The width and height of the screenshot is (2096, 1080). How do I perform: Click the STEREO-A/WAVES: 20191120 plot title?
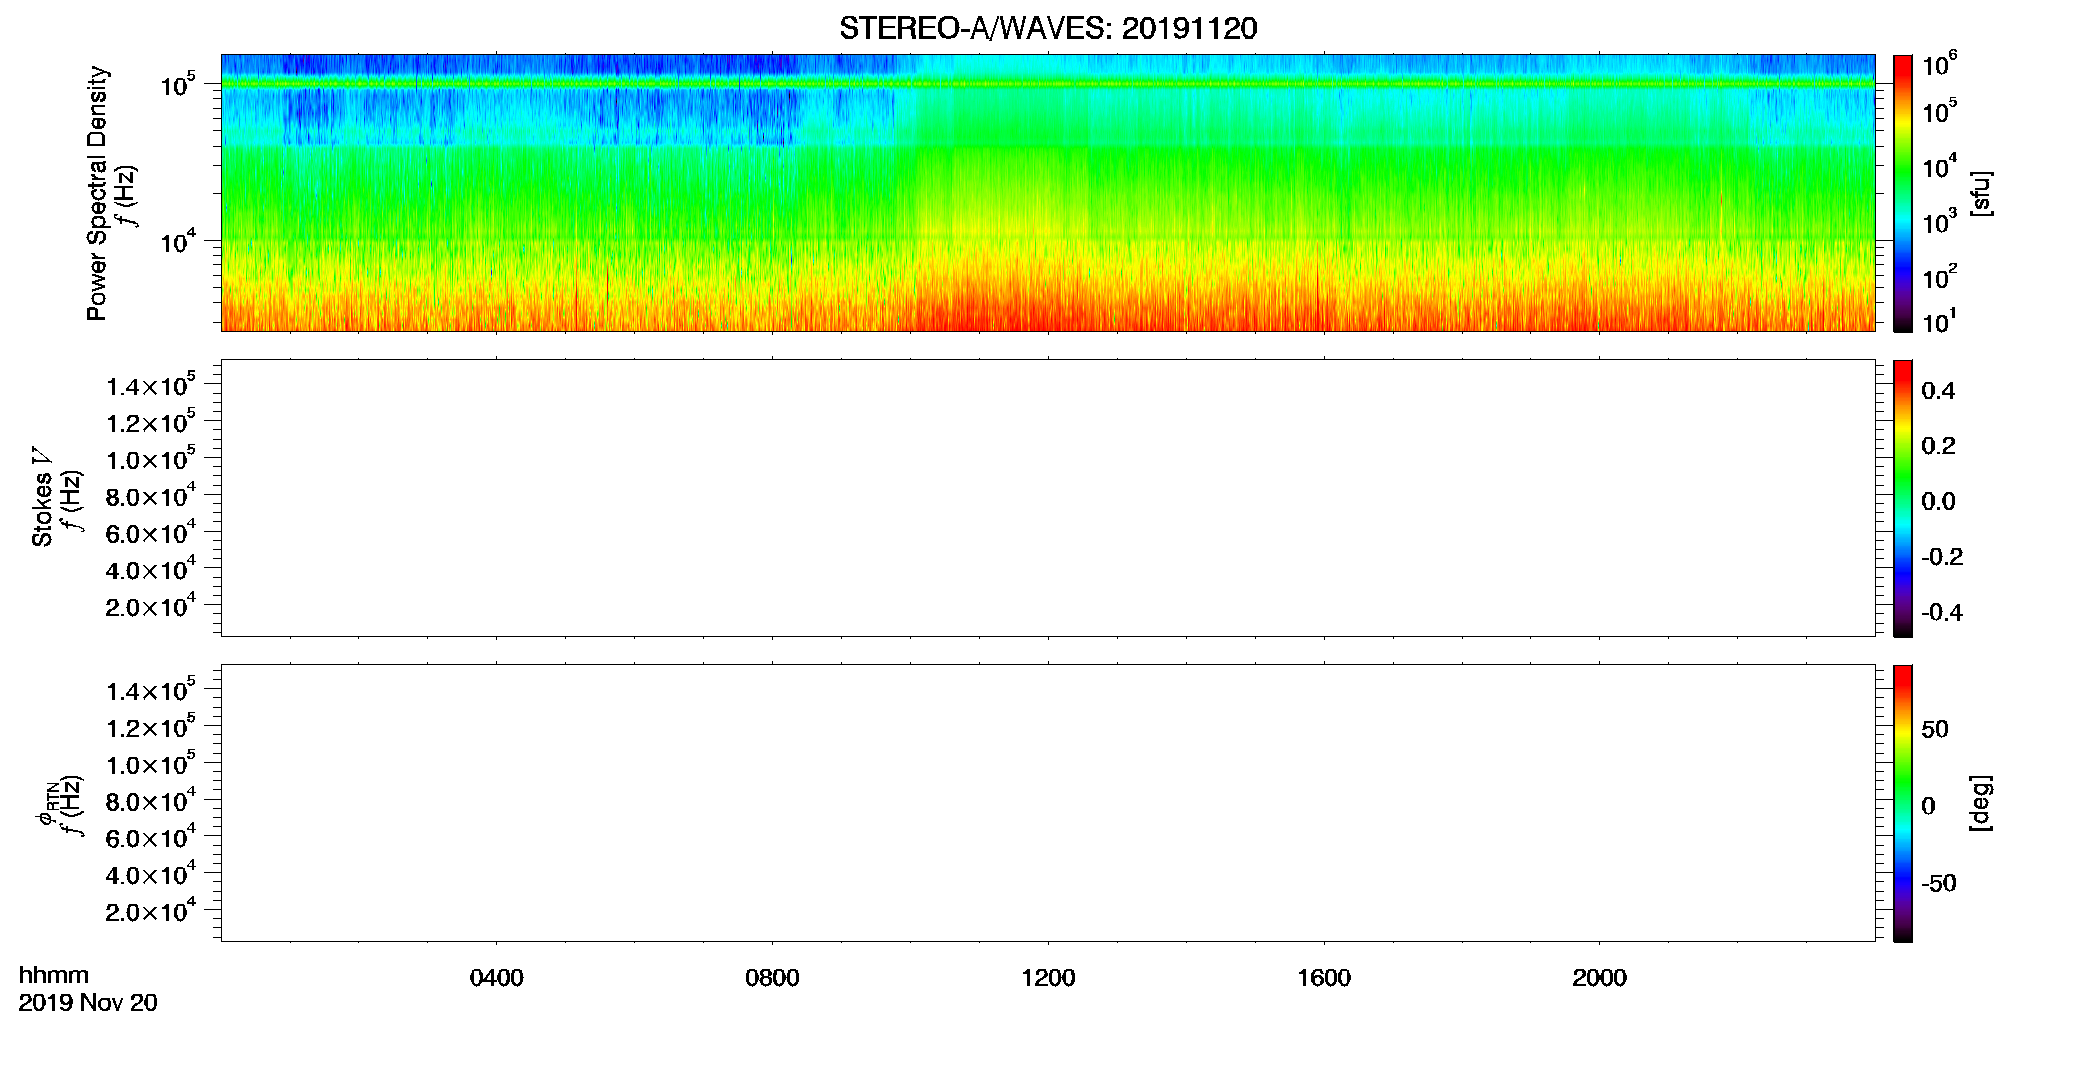tap(1048, 29)
